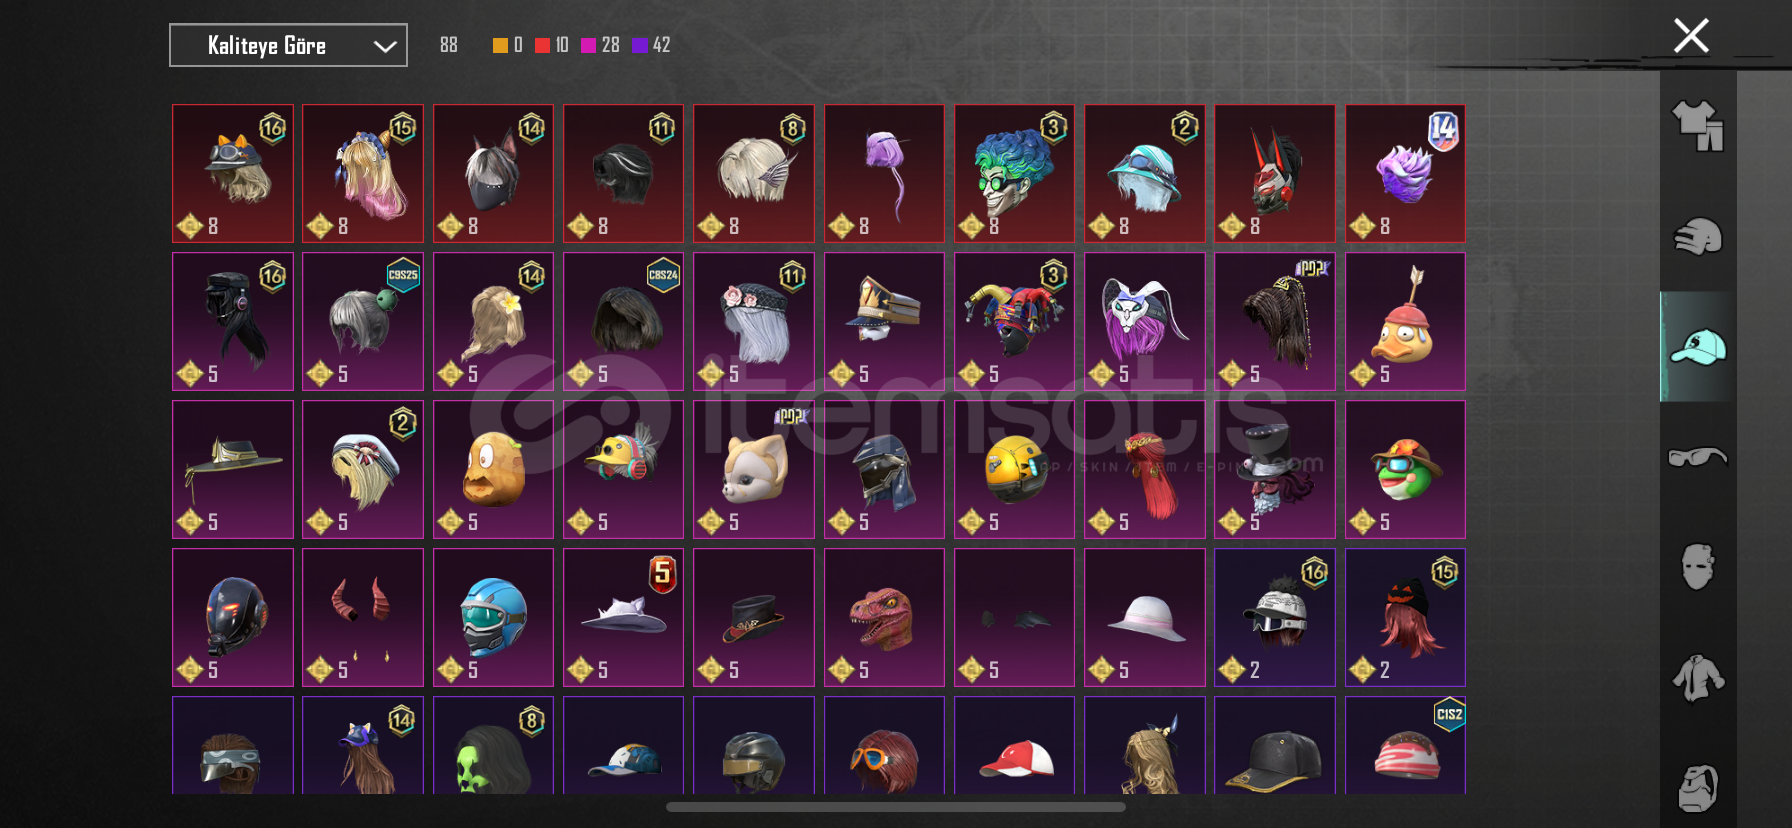Screen dimensions: 1792x828
Task: Click the dropdown chevron arrow
Action: [x=385, y=46]
